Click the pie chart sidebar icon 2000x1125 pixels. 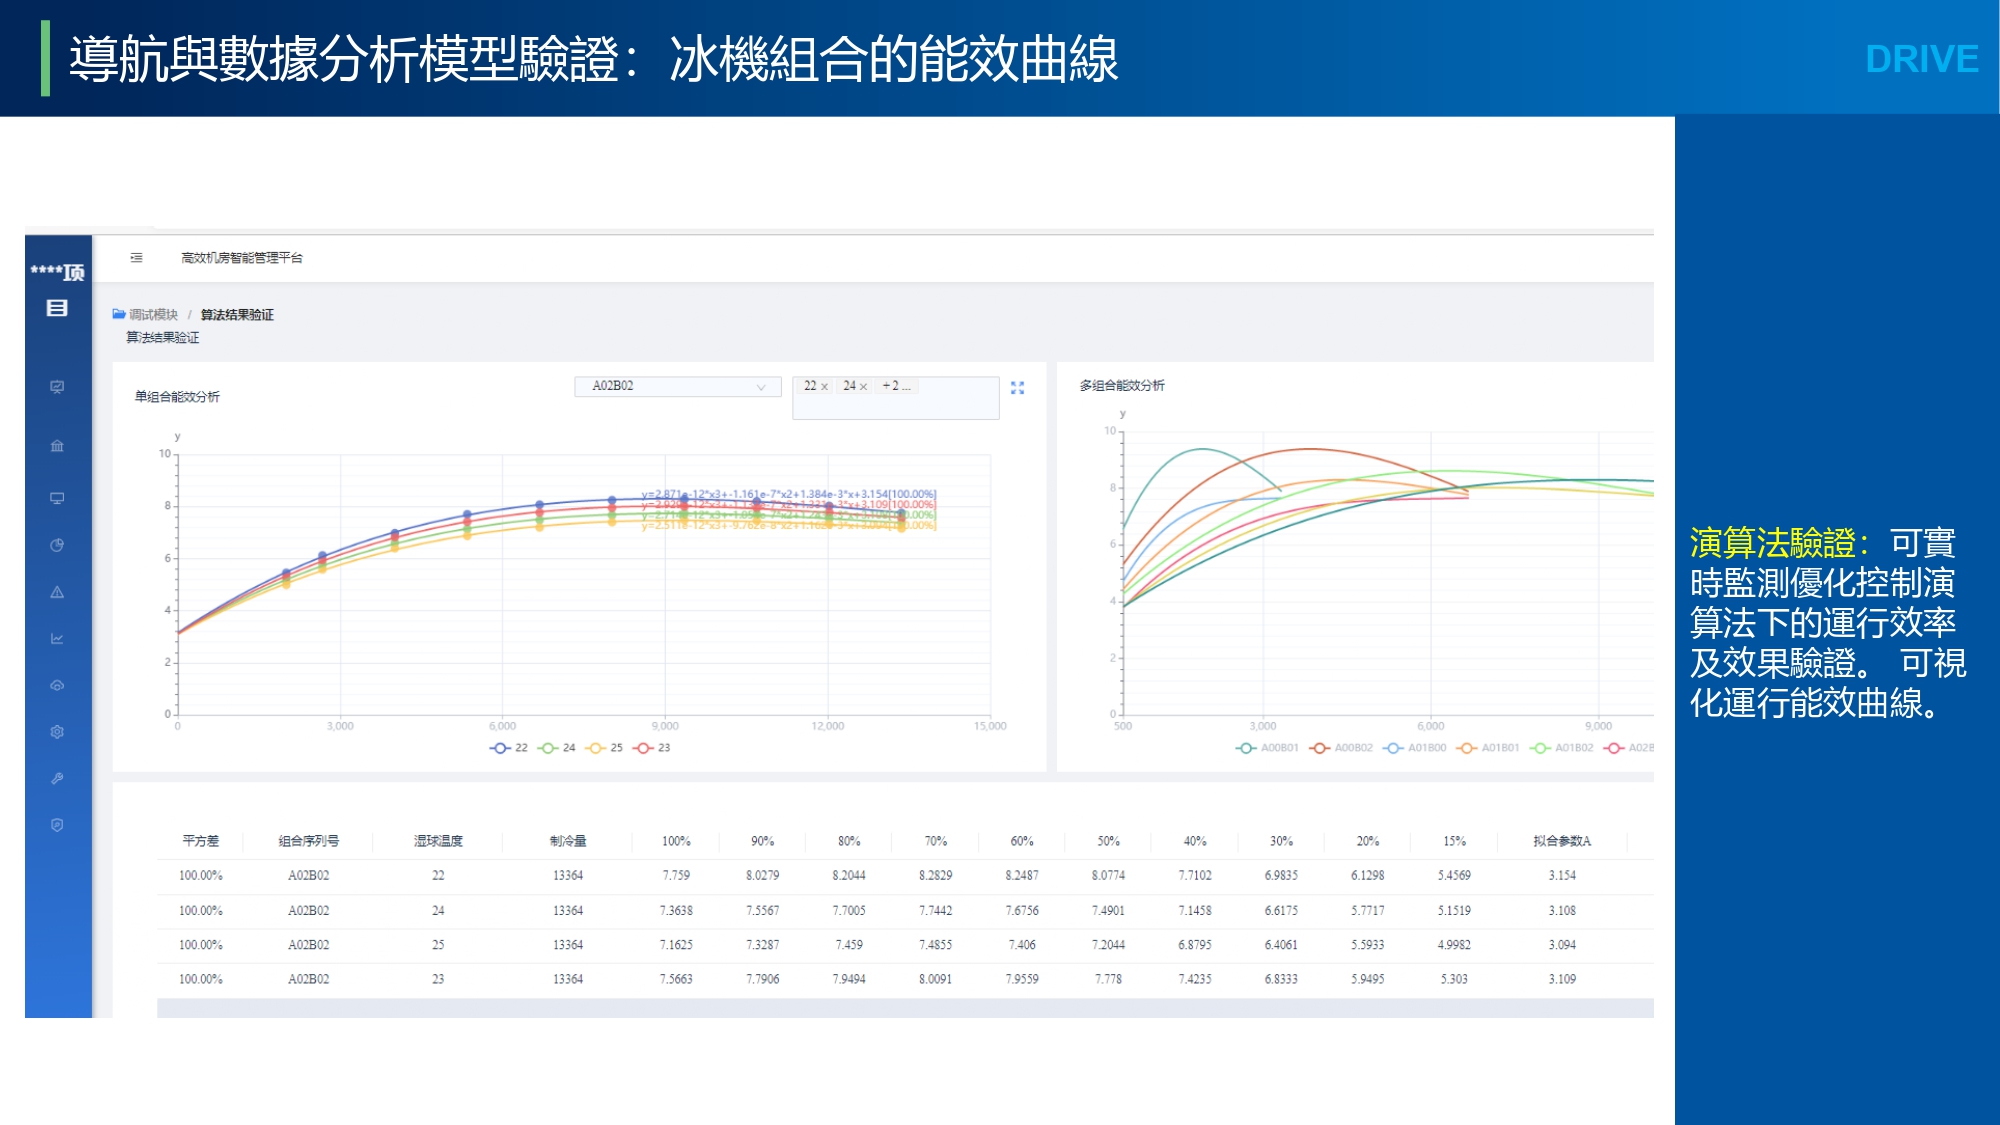click(57, 545)
